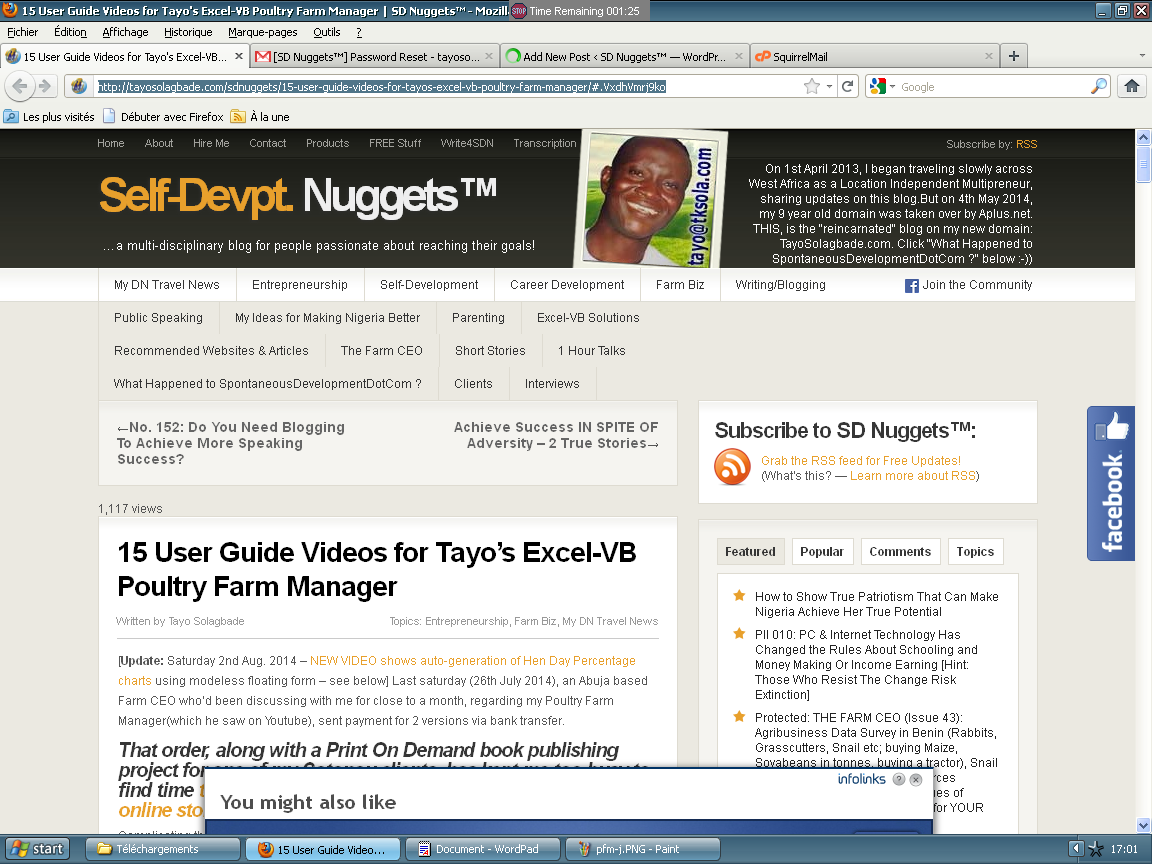Image resolution: width=1152 pixels, height=864 pixels.
Task: Switch to Add New Post WordPress tab
Action: click(624, 57)
